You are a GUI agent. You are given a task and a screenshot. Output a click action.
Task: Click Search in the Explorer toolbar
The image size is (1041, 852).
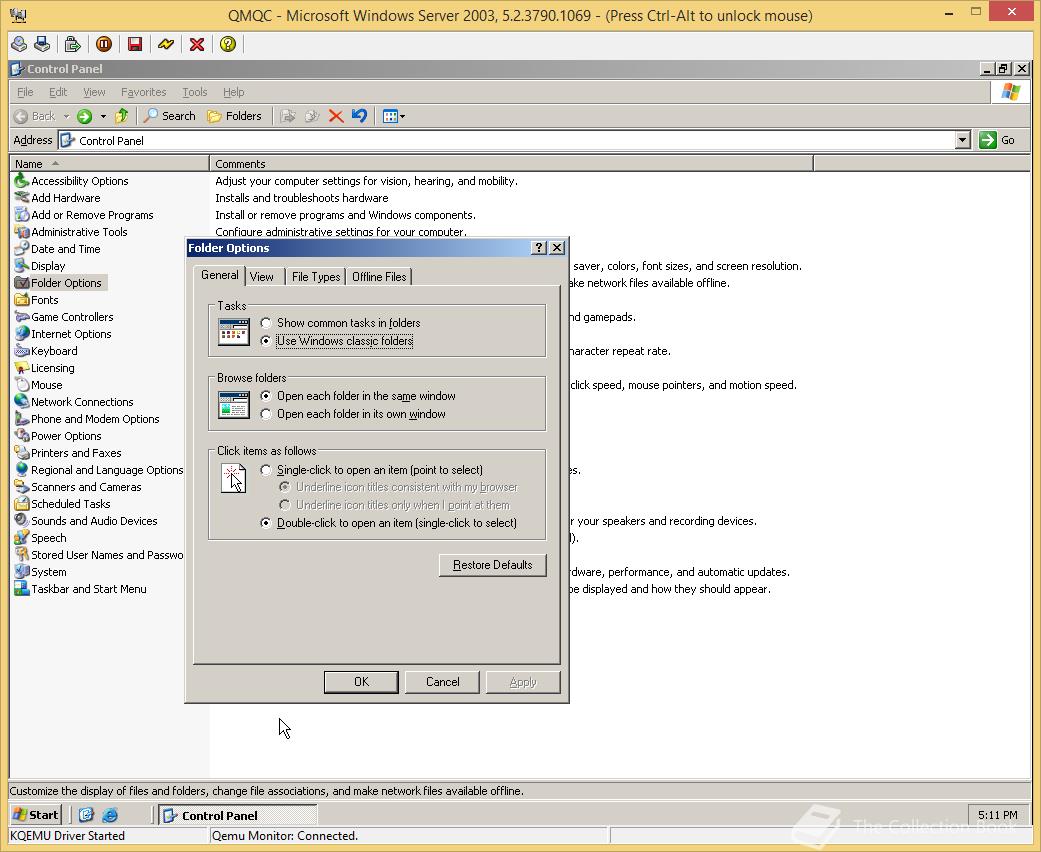tap(170, 116)
